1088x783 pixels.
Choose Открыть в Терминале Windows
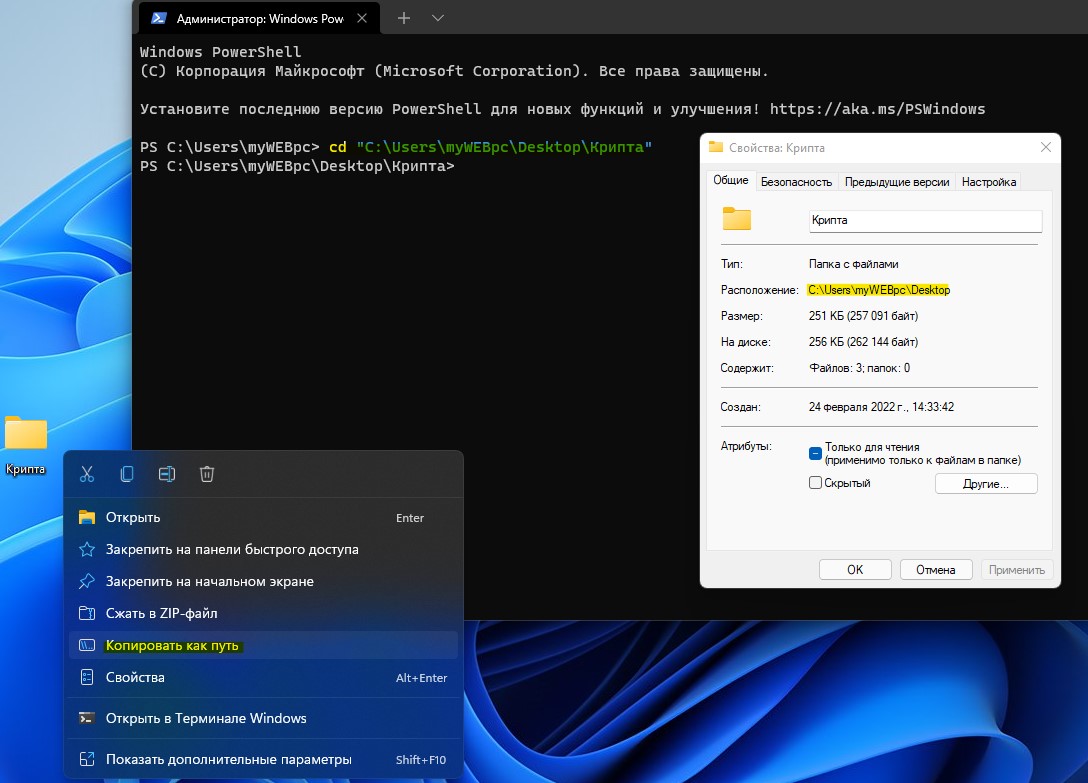click(x=264, y=718)
